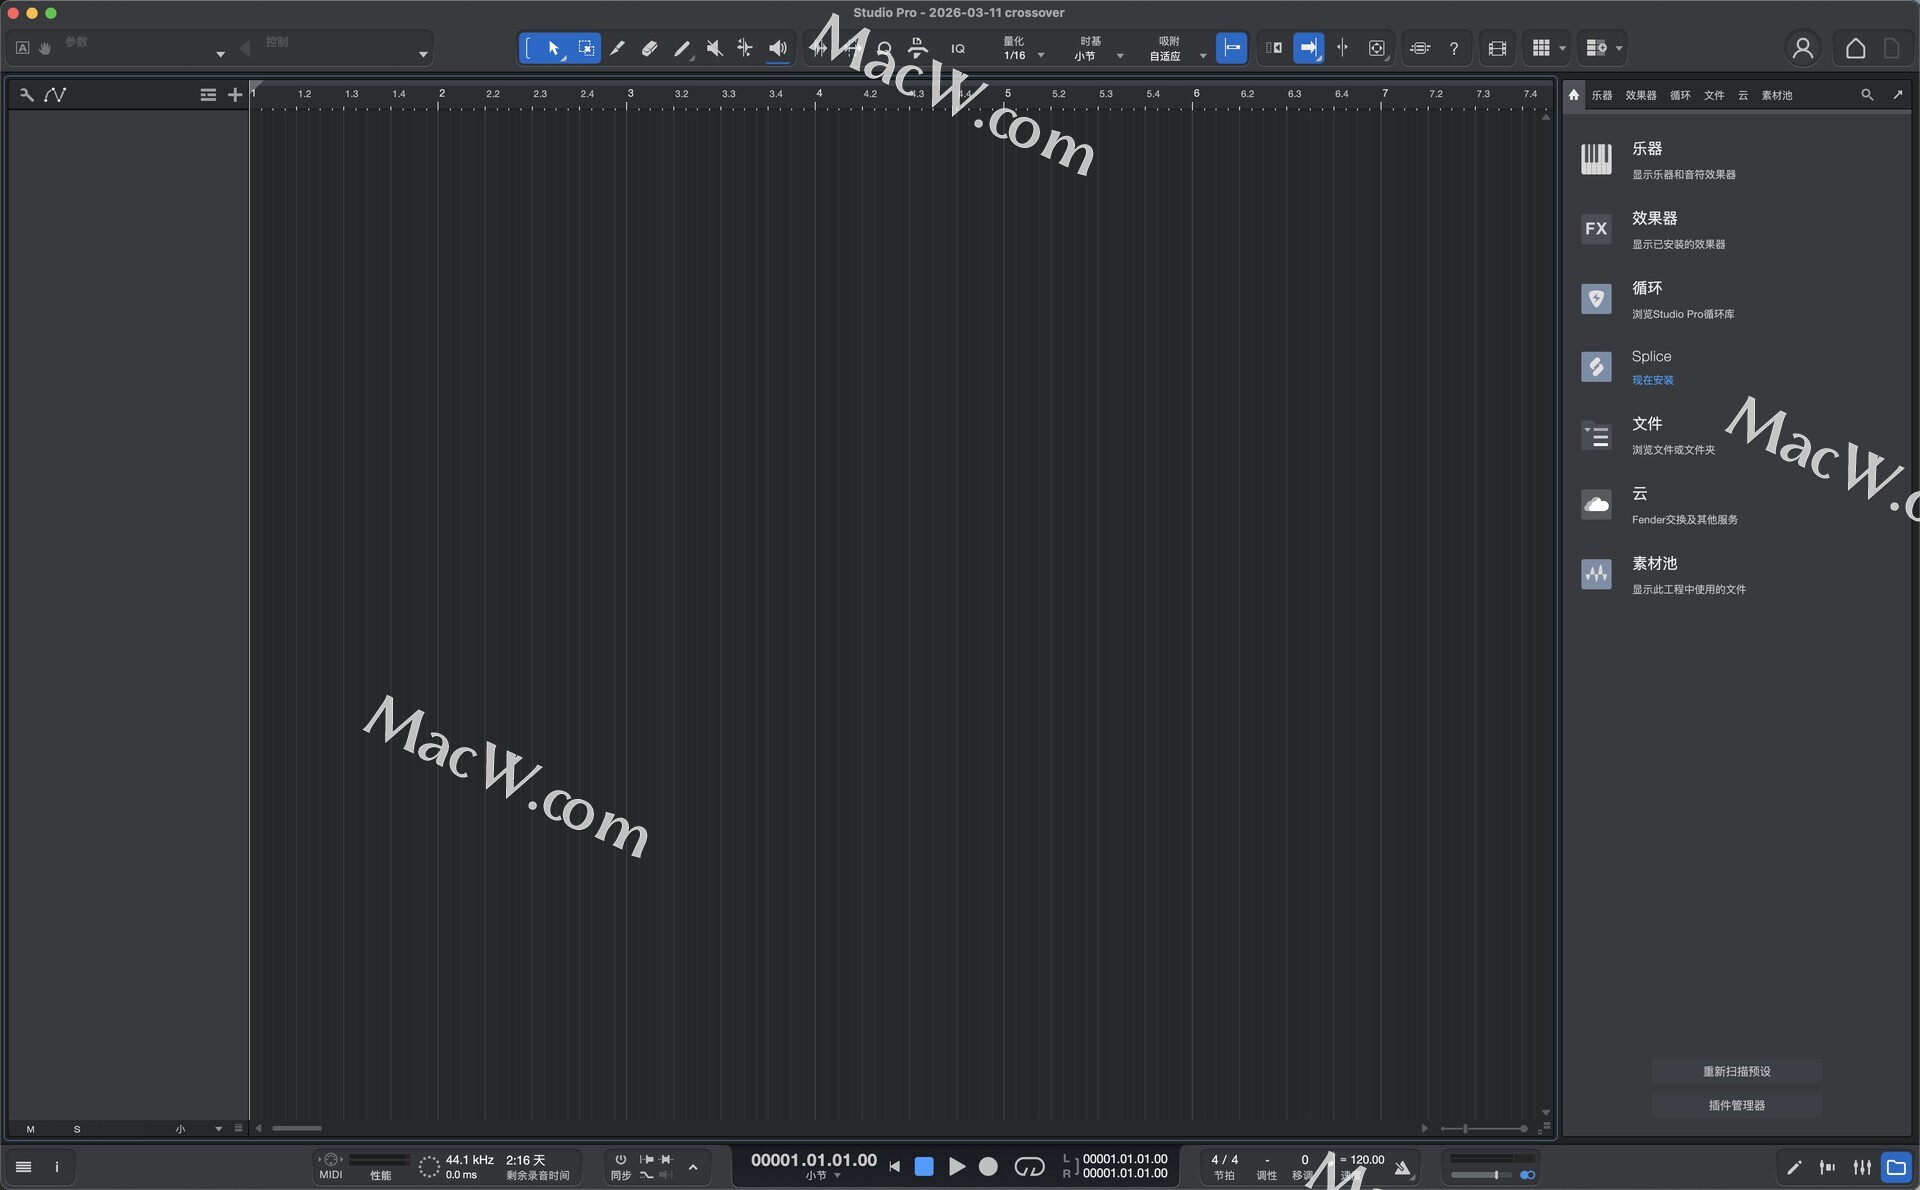Toggle the loop playback button
1920x1190 pixels.
click(x=1029, y=1167)
